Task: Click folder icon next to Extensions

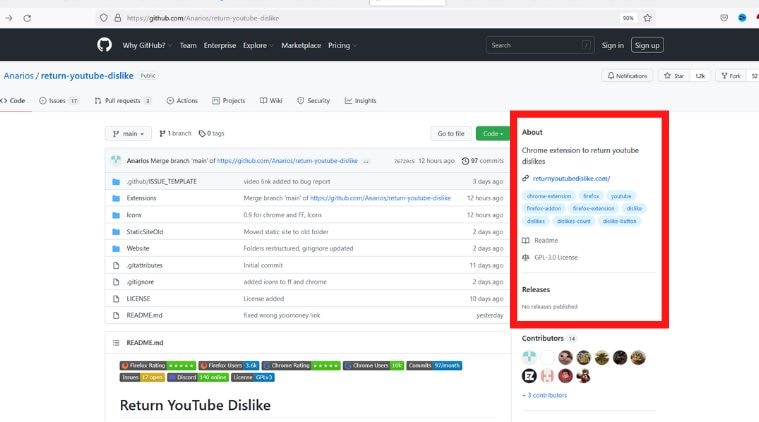Action: pyautogui.click(x=116, y=198)
